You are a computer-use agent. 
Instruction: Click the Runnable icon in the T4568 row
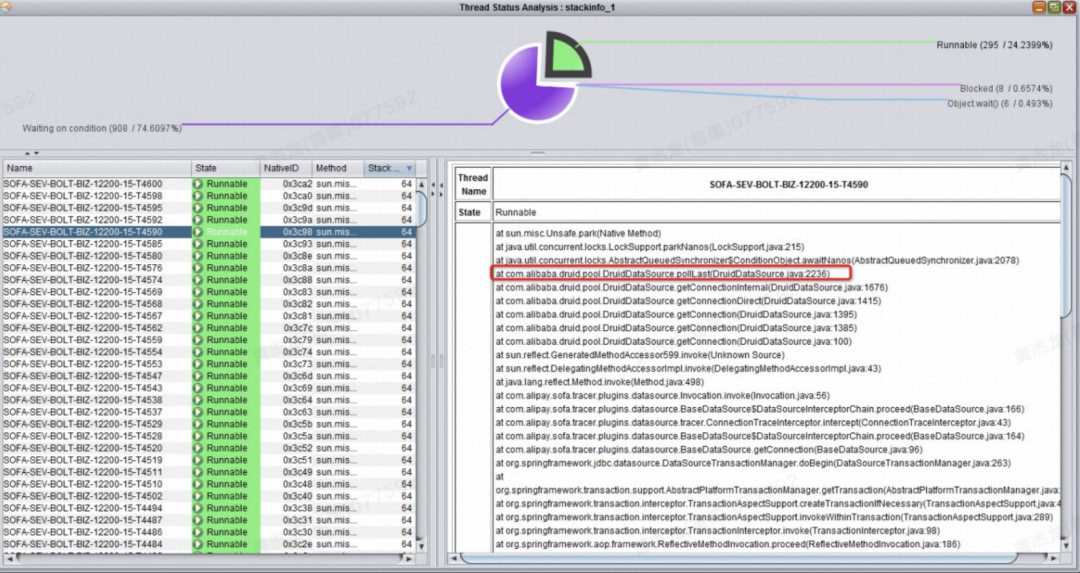click(198, 304)
